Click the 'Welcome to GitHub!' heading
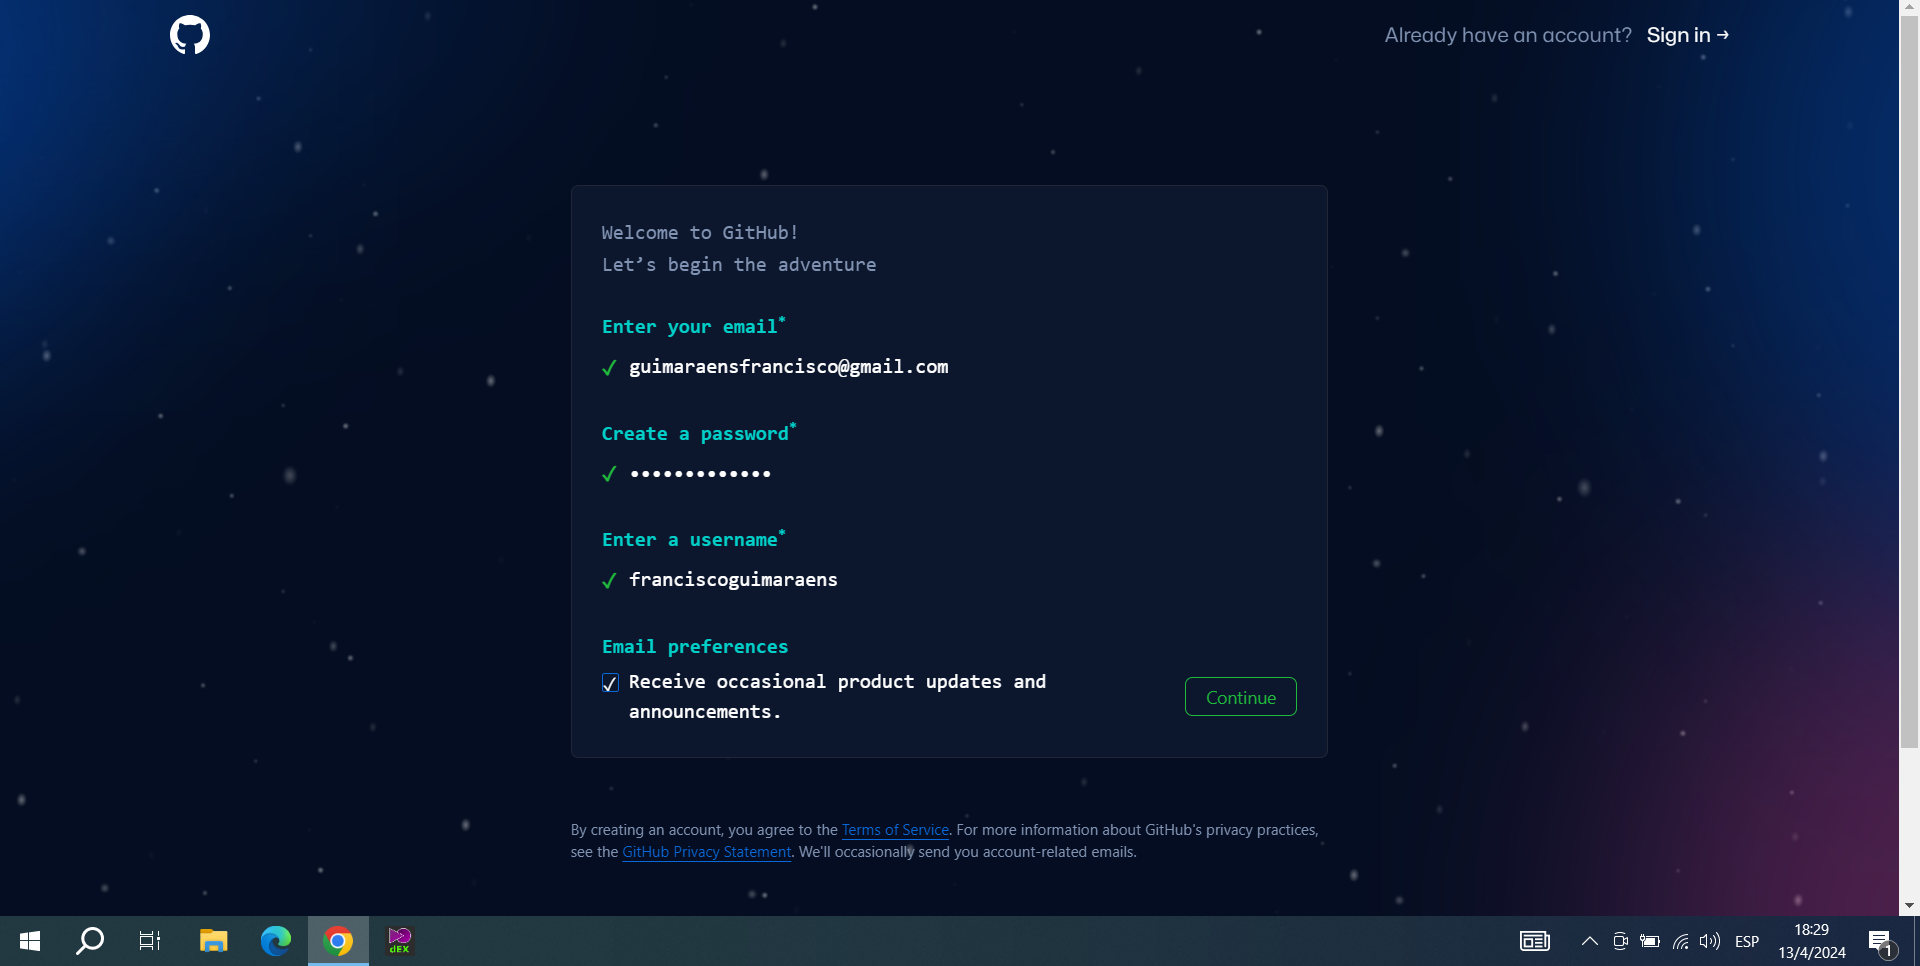1920x966 pixels. pyautogui.click(x=700, y=233)
